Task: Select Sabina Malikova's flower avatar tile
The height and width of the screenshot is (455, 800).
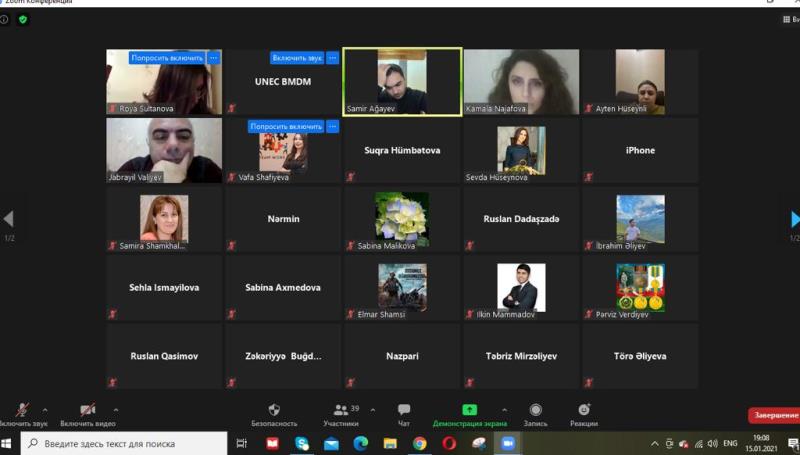Action: (x=402, y=219)
